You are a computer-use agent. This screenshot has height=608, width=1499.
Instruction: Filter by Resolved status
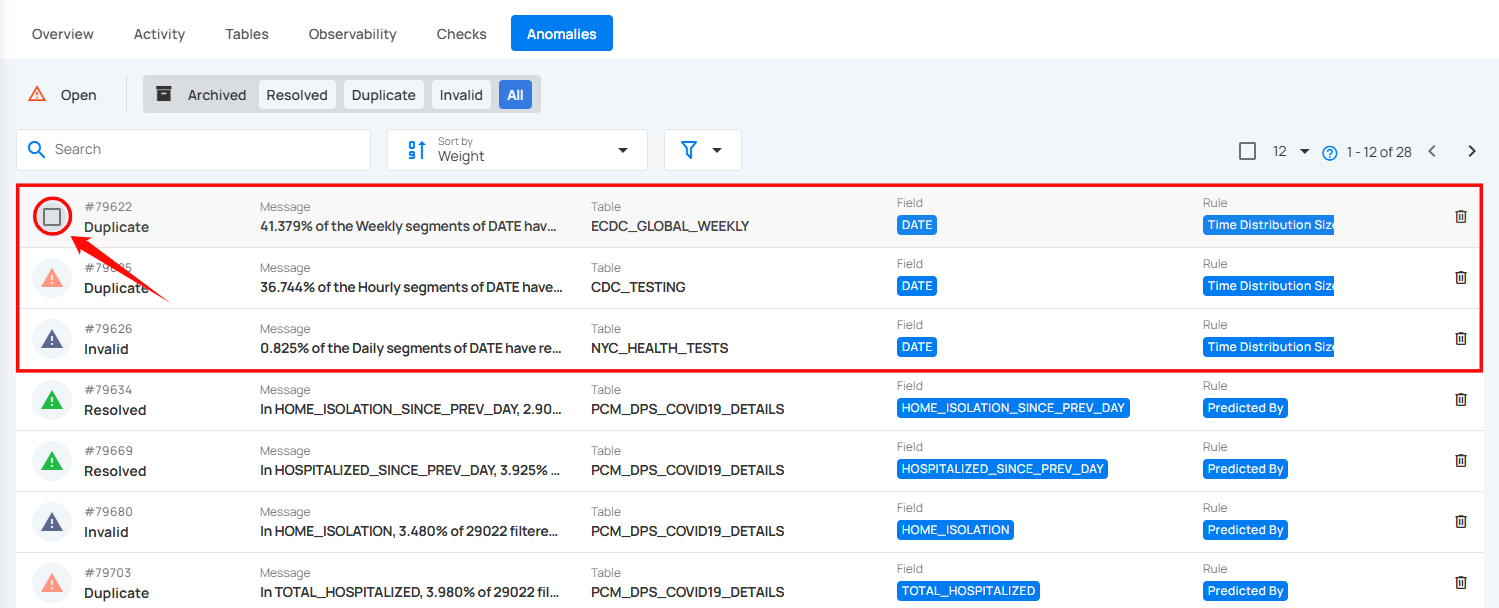click(x=297, y=95)
